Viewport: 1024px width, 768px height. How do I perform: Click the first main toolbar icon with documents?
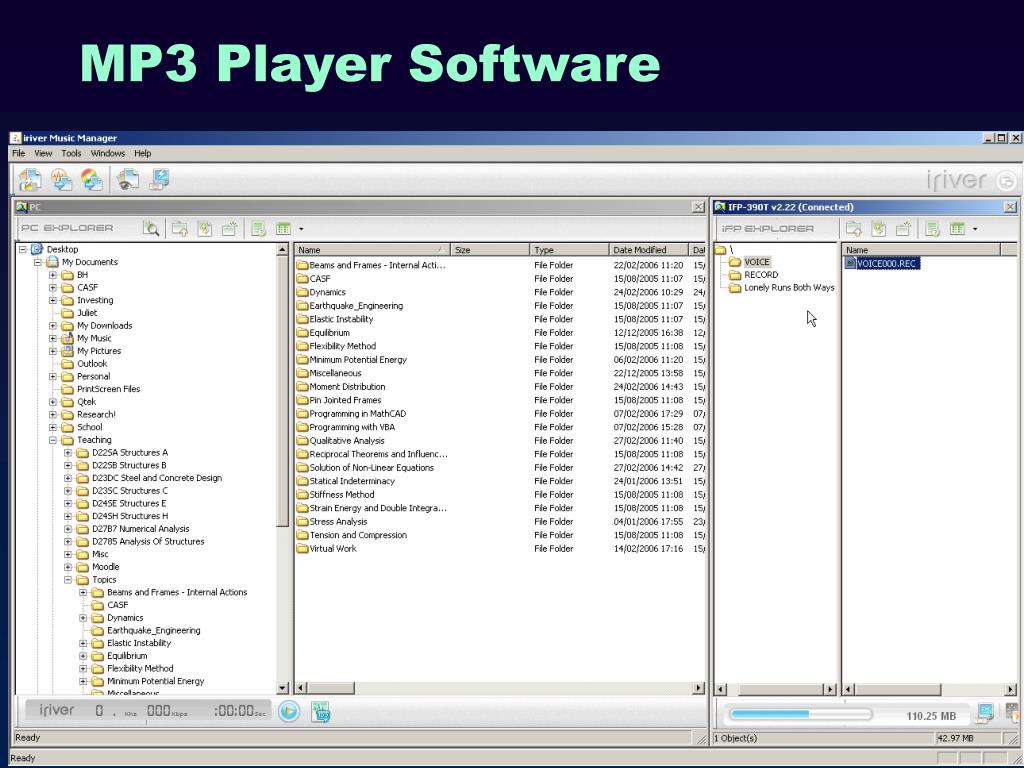[30, 180]
